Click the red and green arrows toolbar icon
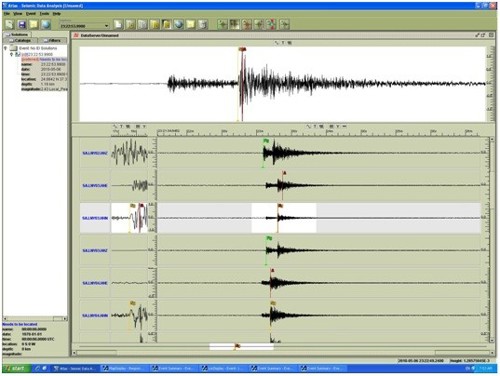Viewport: 500px width, 376px height. click(271, 24)
